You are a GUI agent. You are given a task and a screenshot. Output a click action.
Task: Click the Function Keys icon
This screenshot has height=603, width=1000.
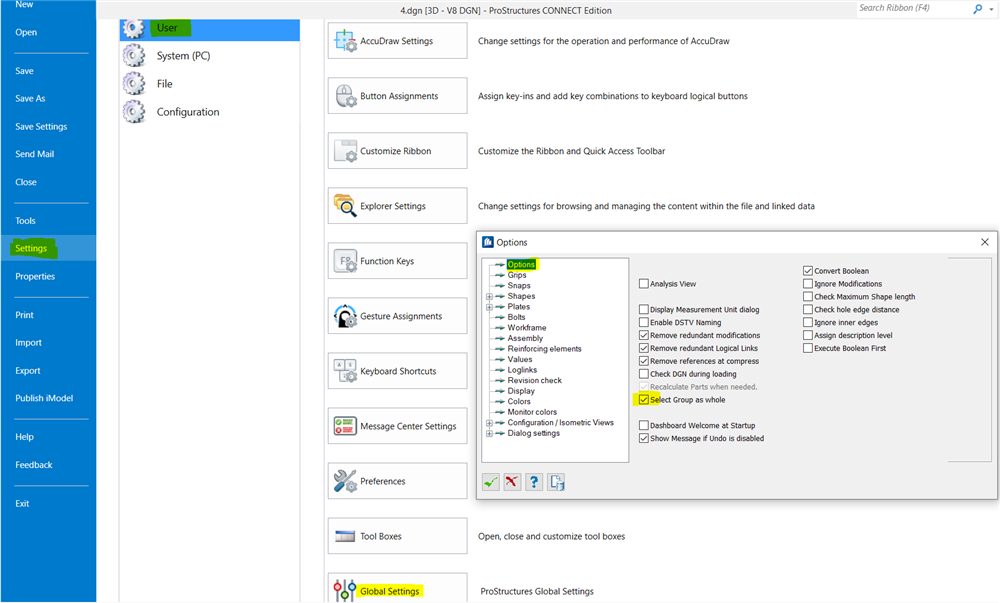(x=345, y=261)
